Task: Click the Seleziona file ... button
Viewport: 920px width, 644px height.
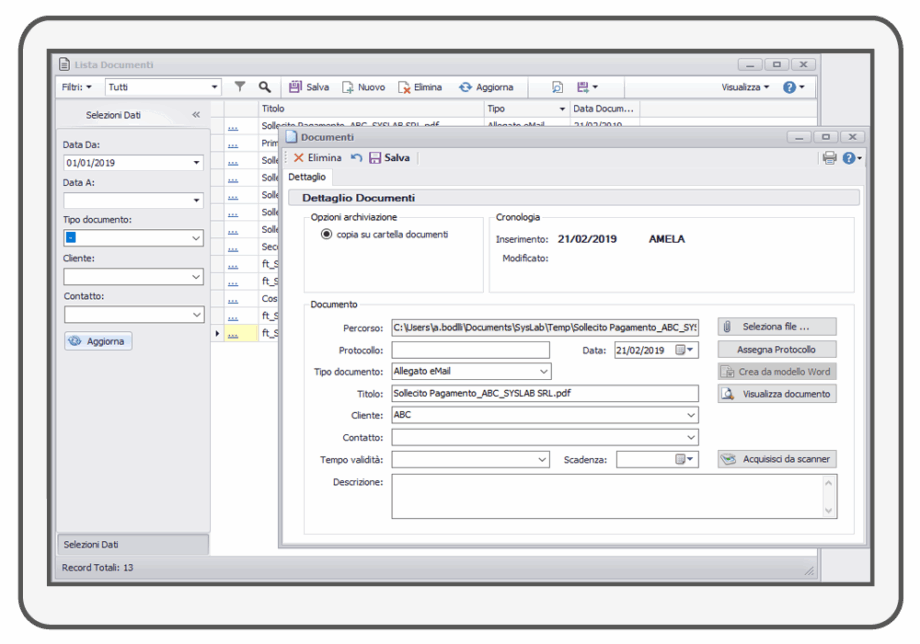Action: (777, 327)
